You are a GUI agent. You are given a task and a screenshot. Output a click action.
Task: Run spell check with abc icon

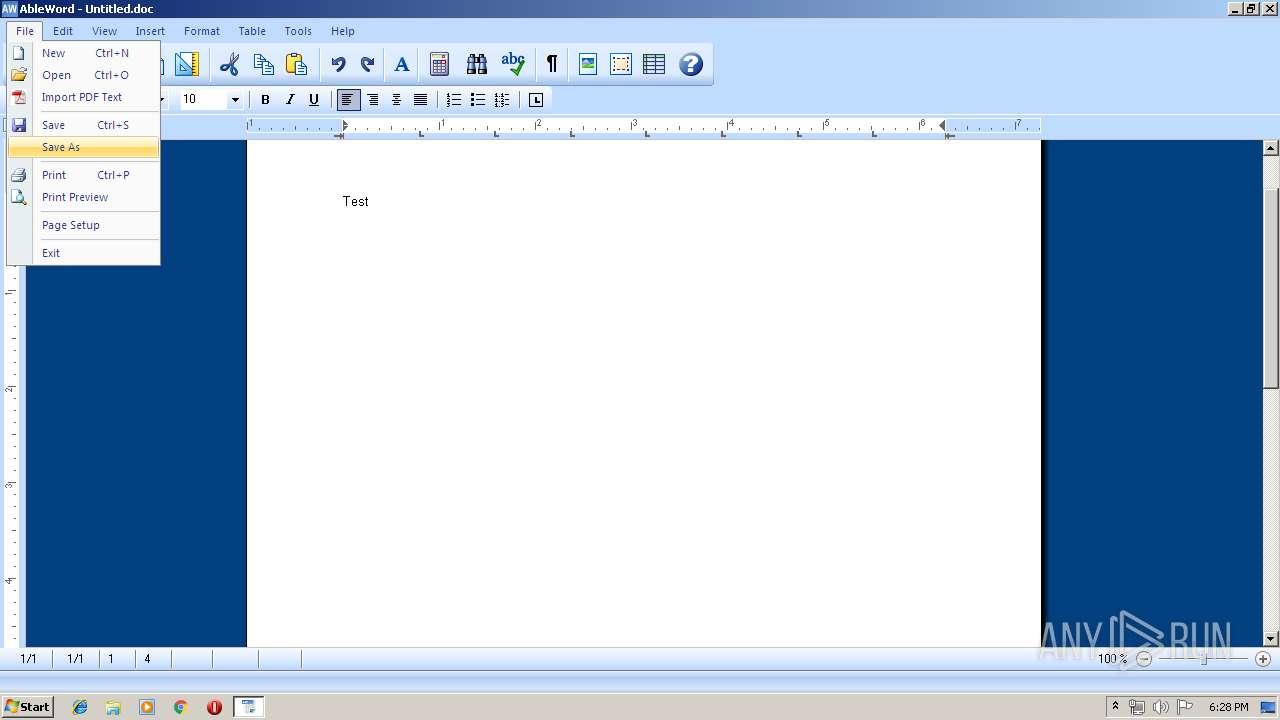(x=513, y=64)
